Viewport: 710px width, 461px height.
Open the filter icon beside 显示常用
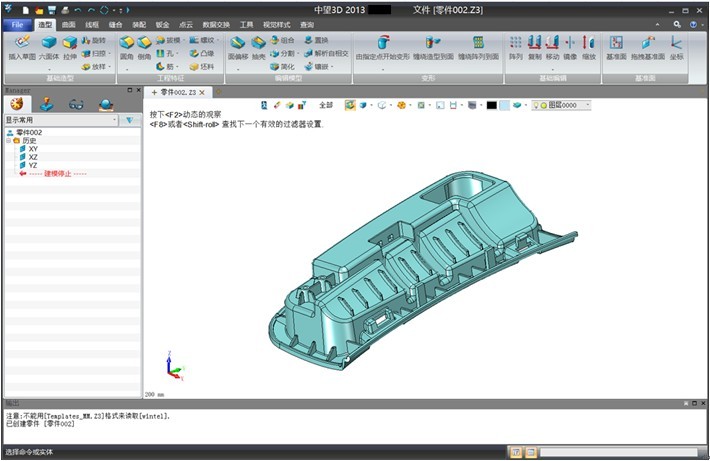[131, 120]
